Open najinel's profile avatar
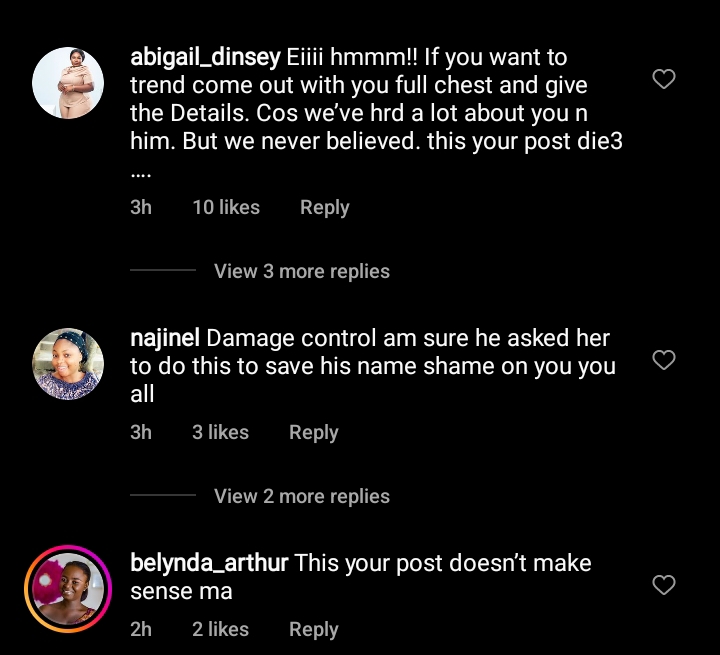 (69, 364)
